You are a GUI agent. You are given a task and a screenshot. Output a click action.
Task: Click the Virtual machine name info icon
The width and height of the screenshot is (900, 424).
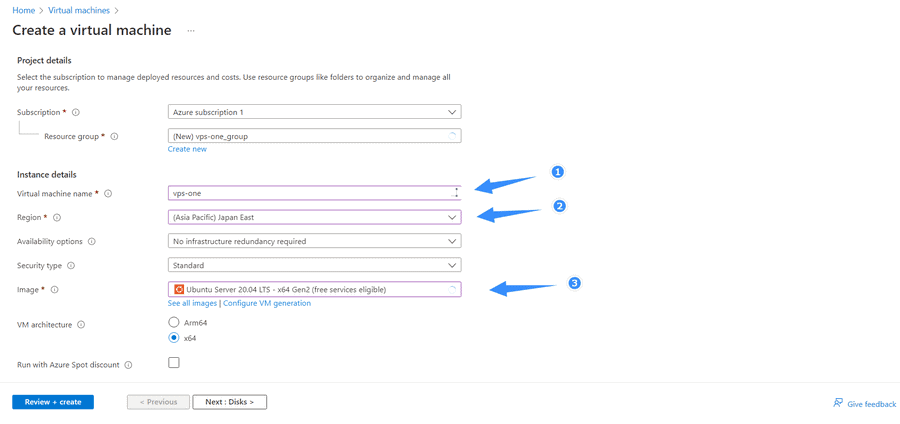pyautogui.click(x=108, y=194)
